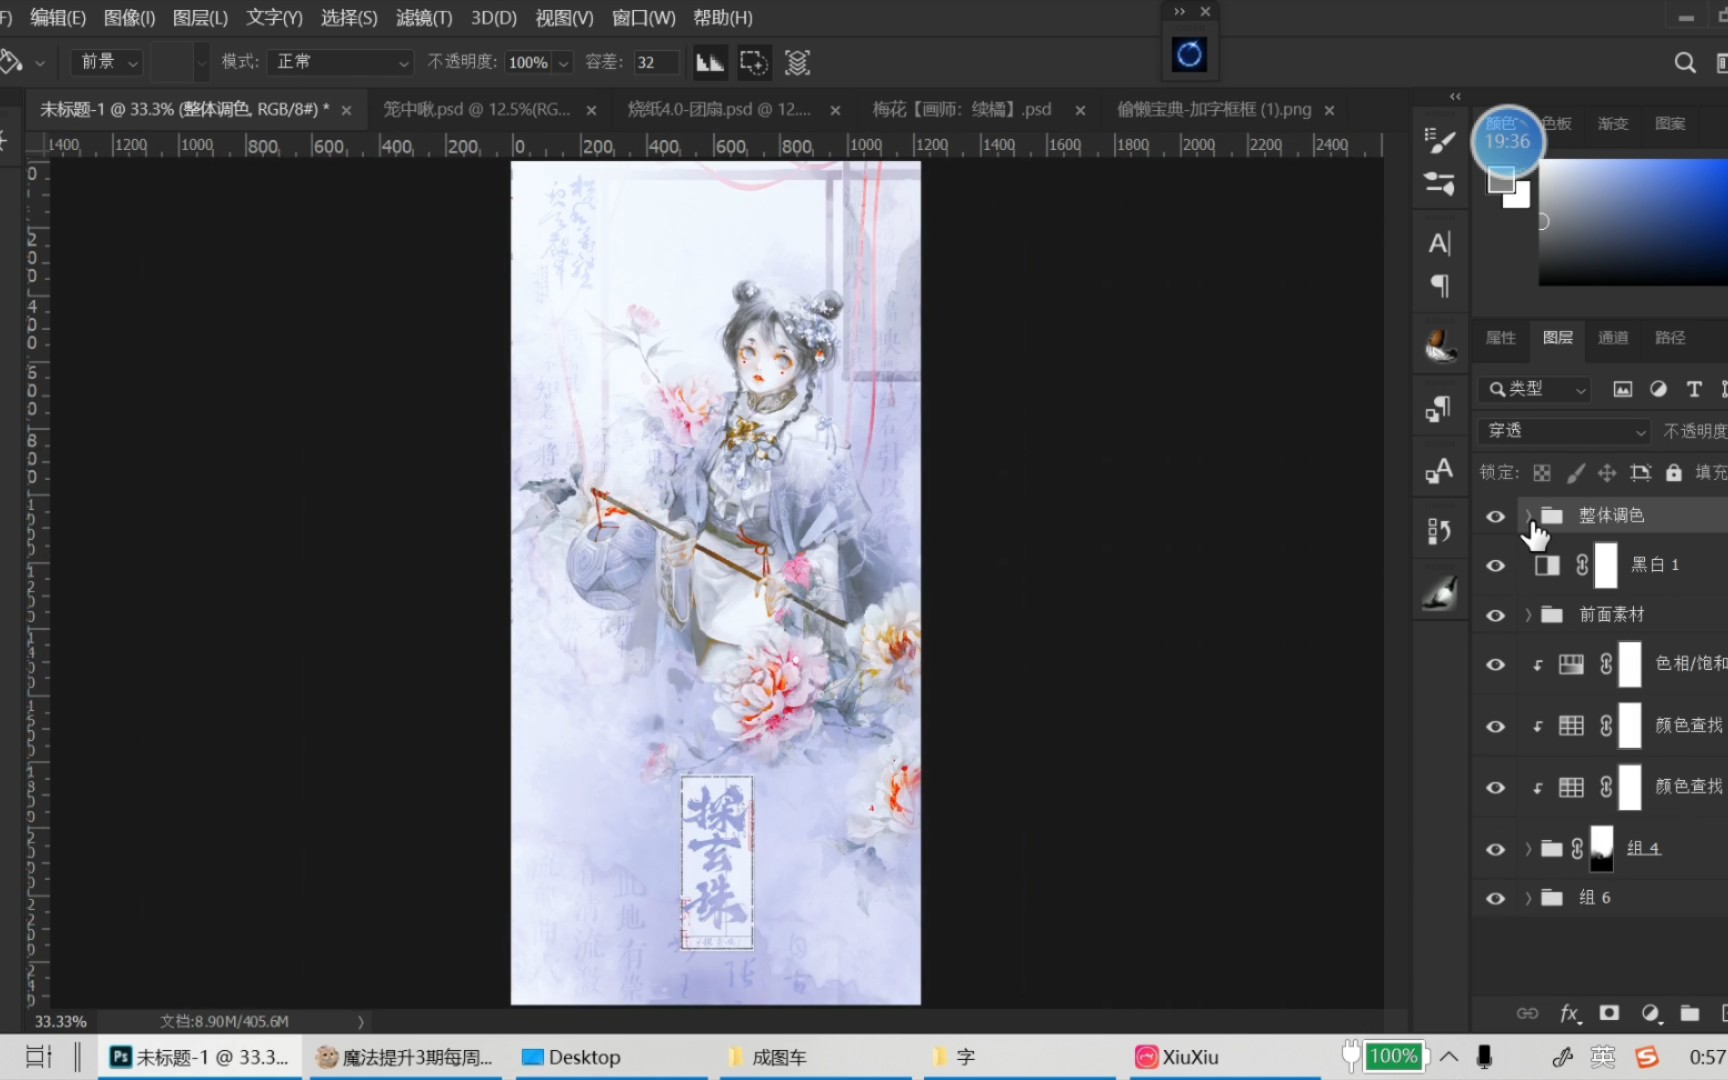Hide the 黑白 1 layer

coord(1495,565)
